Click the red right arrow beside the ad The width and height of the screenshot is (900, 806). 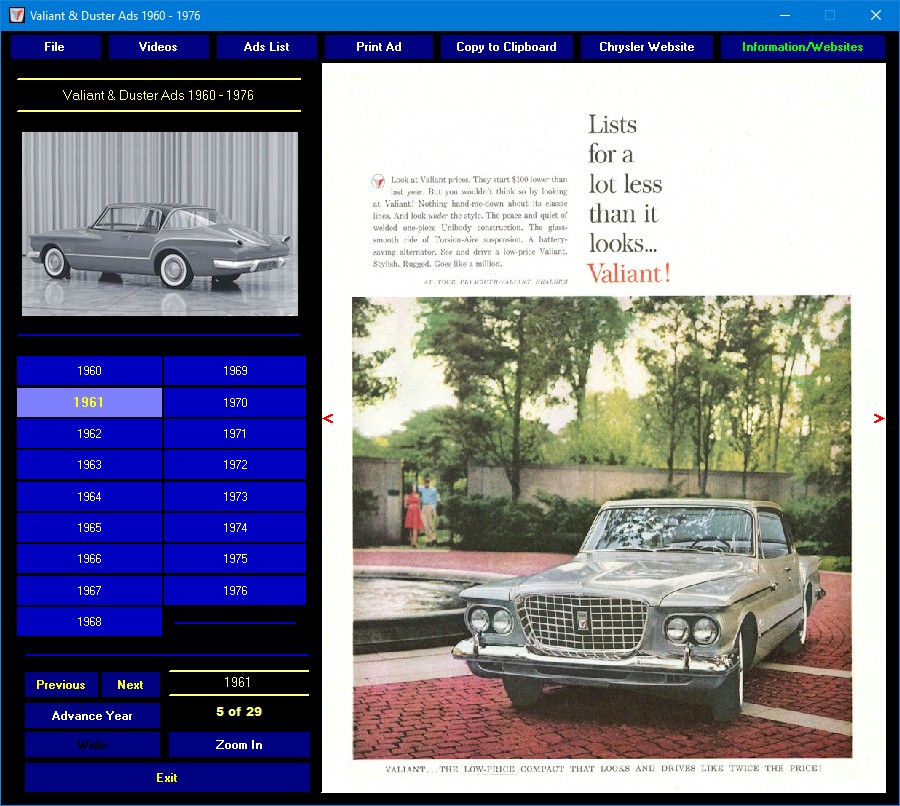879,418
